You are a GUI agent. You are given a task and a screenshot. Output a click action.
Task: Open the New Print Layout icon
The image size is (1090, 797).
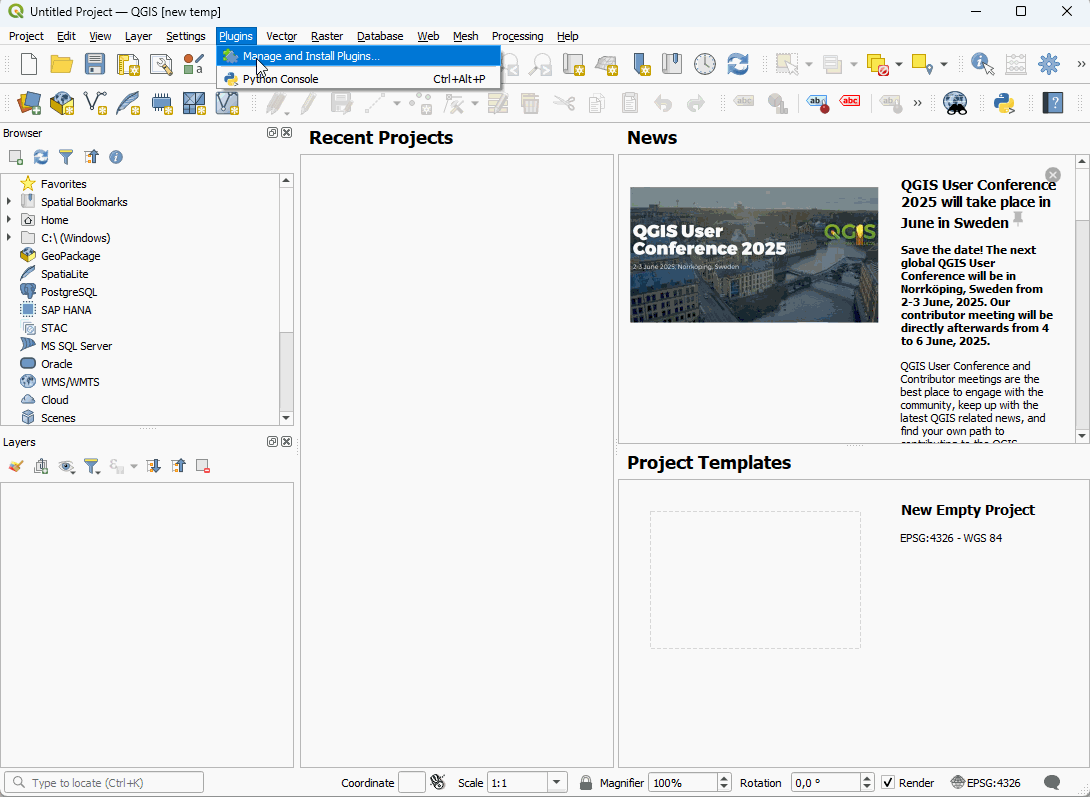(128, 64)
